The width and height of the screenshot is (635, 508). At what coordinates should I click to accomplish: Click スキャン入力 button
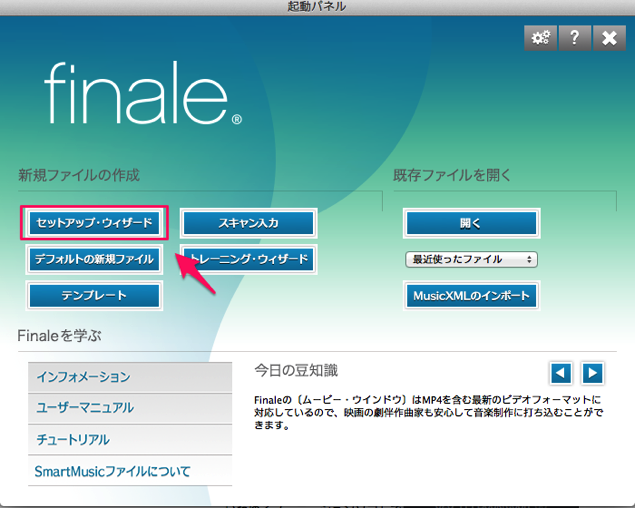249,223
